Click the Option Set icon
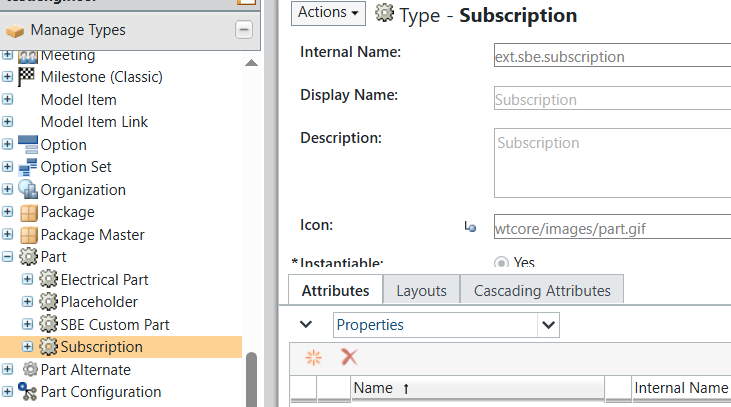Screen dimensions: 731x407 tap(28, 167)
